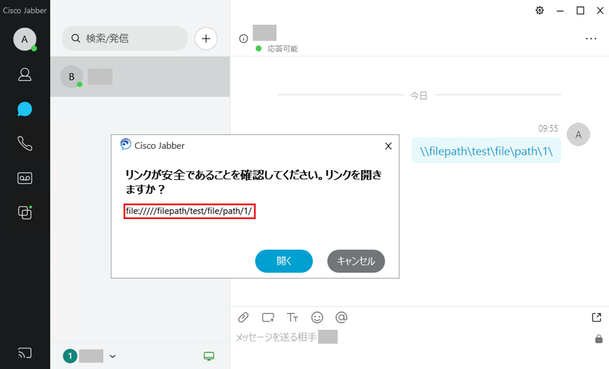The image size is (609, 369).
Task: Click the green computer device icon
Action: click(209, 356)
